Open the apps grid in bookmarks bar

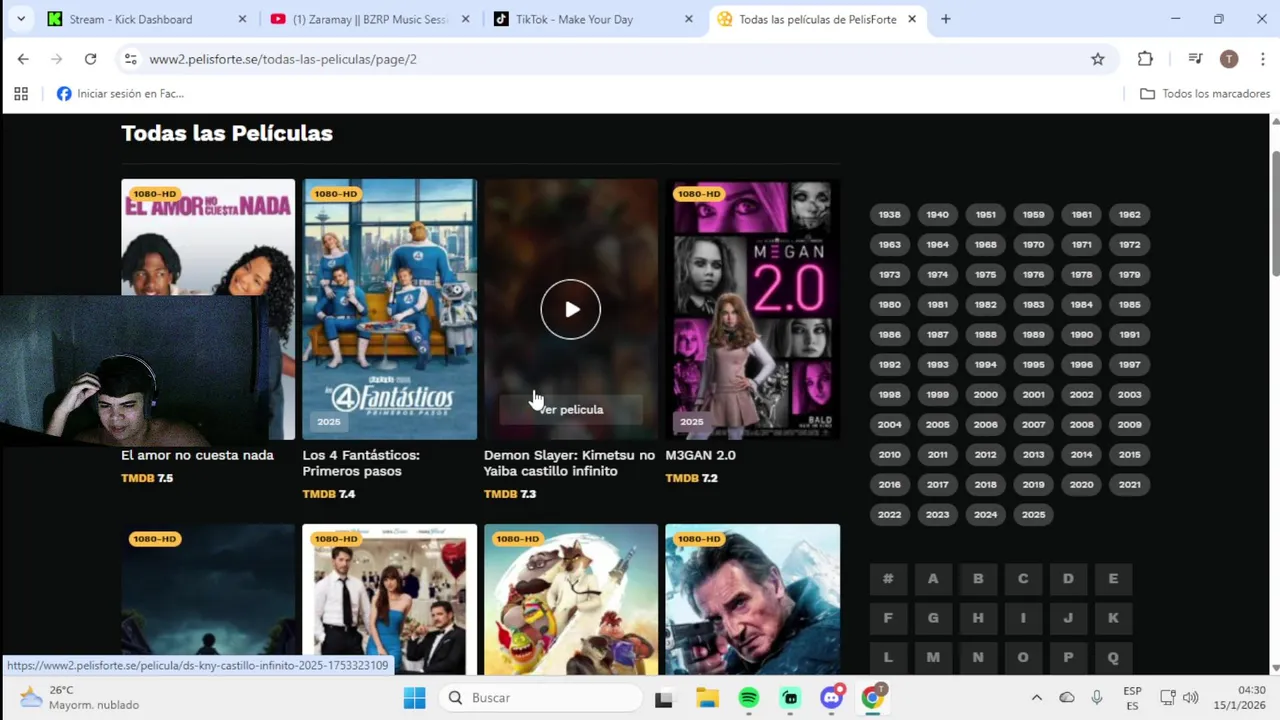pos(21,93)
